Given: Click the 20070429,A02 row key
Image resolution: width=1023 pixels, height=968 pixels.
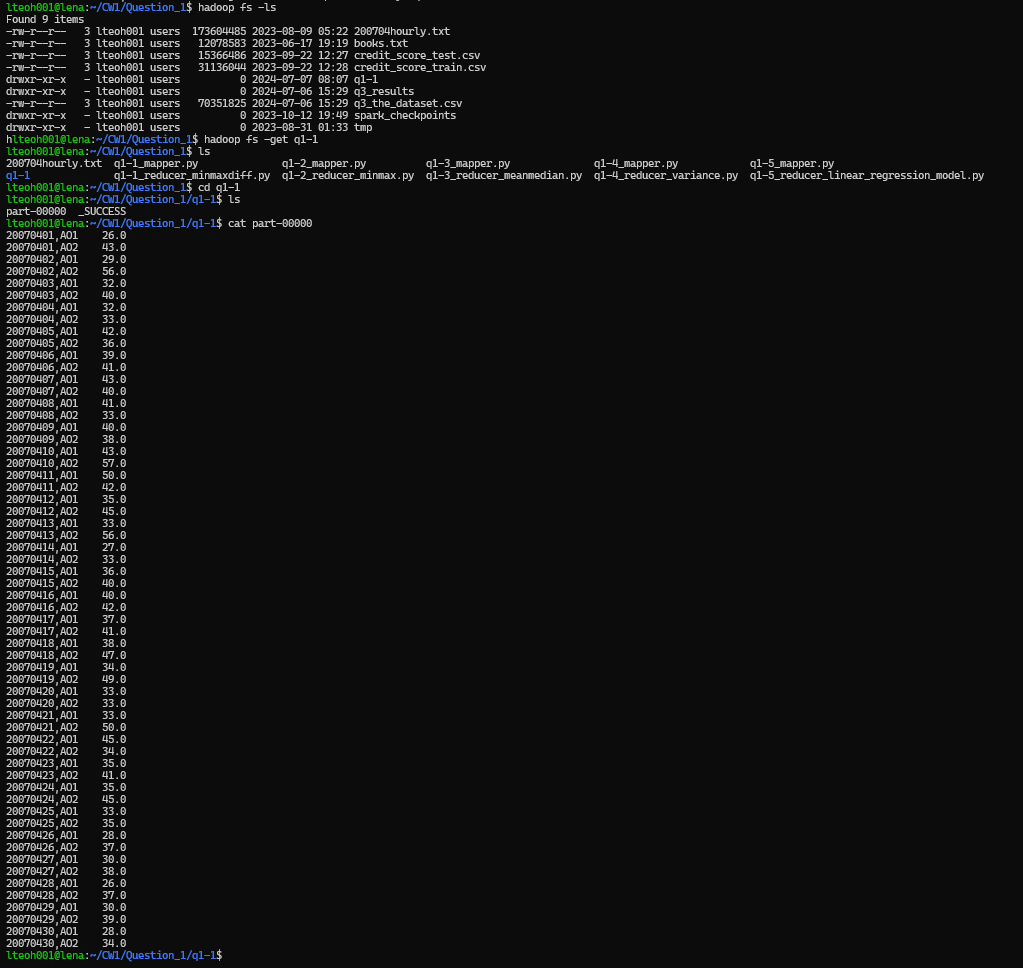Looking at the screenshot, I should 42,919.
